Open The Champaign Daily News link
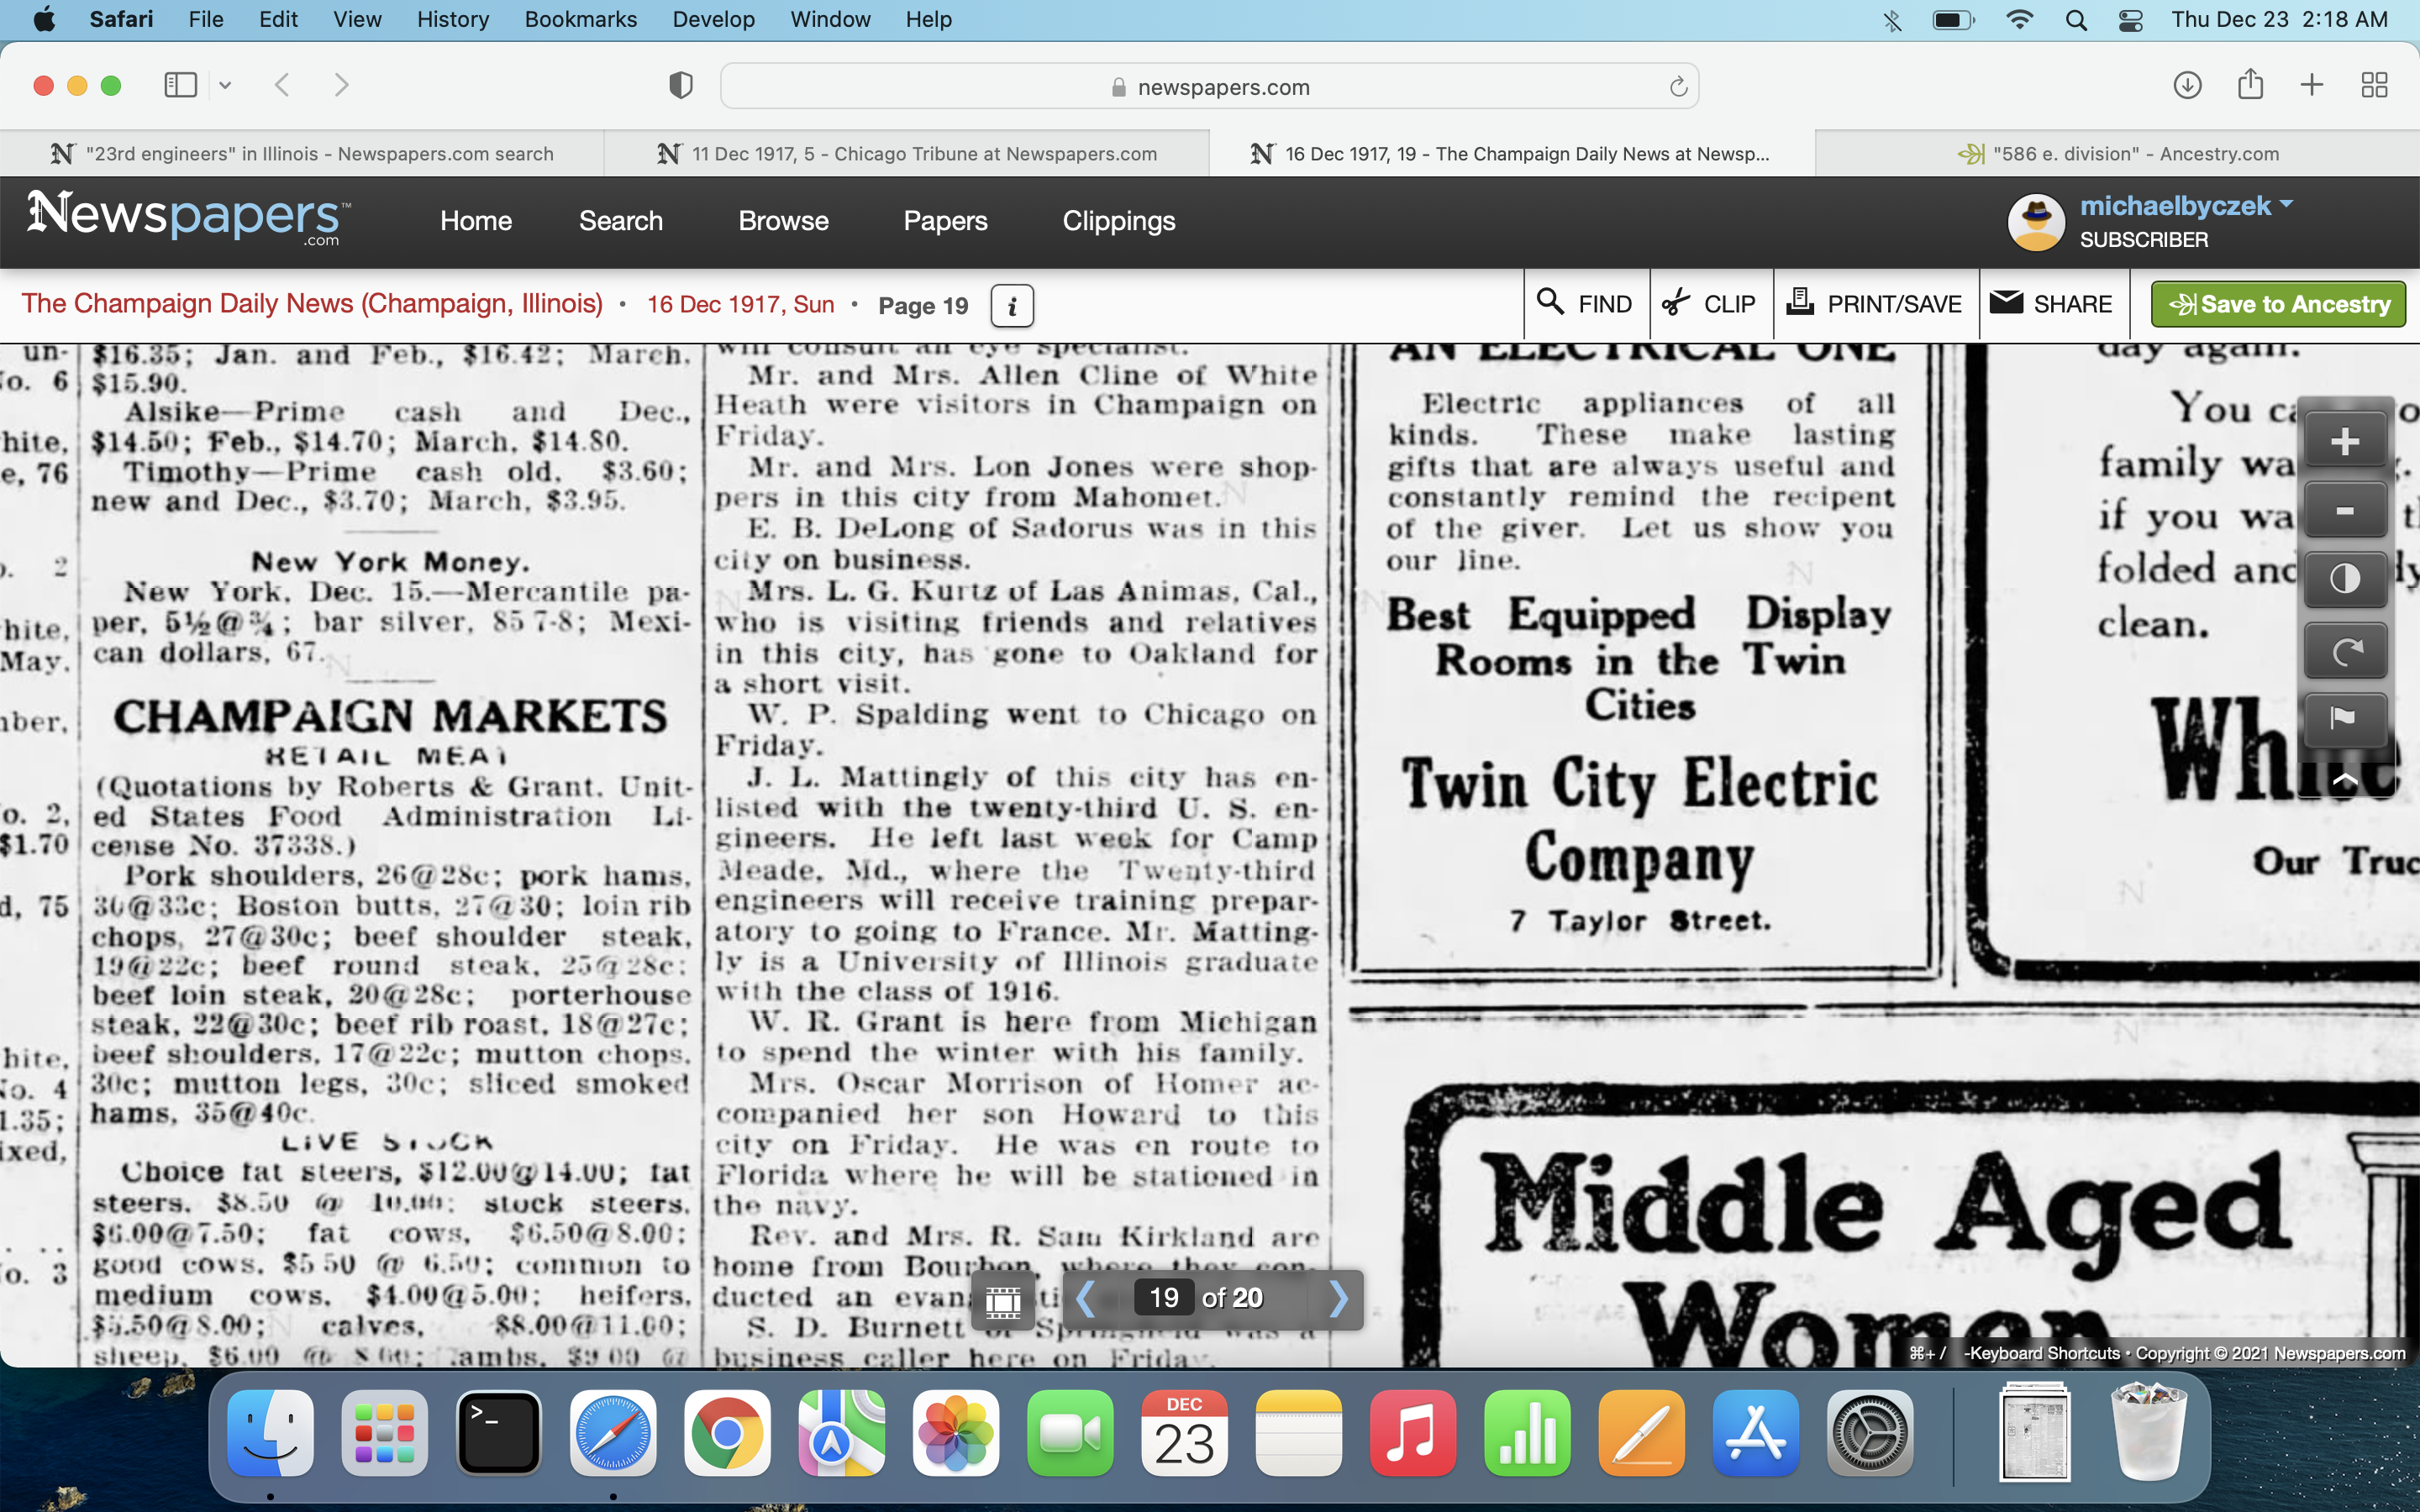2420x1512 pixels. pos(312,304)
